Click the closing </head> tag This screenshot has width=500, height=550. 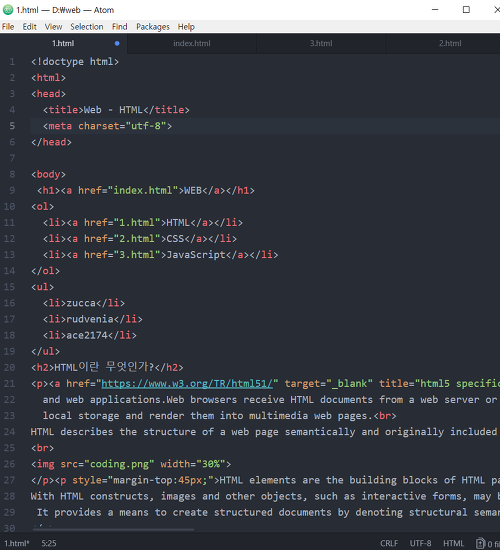[x=51, y=142]
